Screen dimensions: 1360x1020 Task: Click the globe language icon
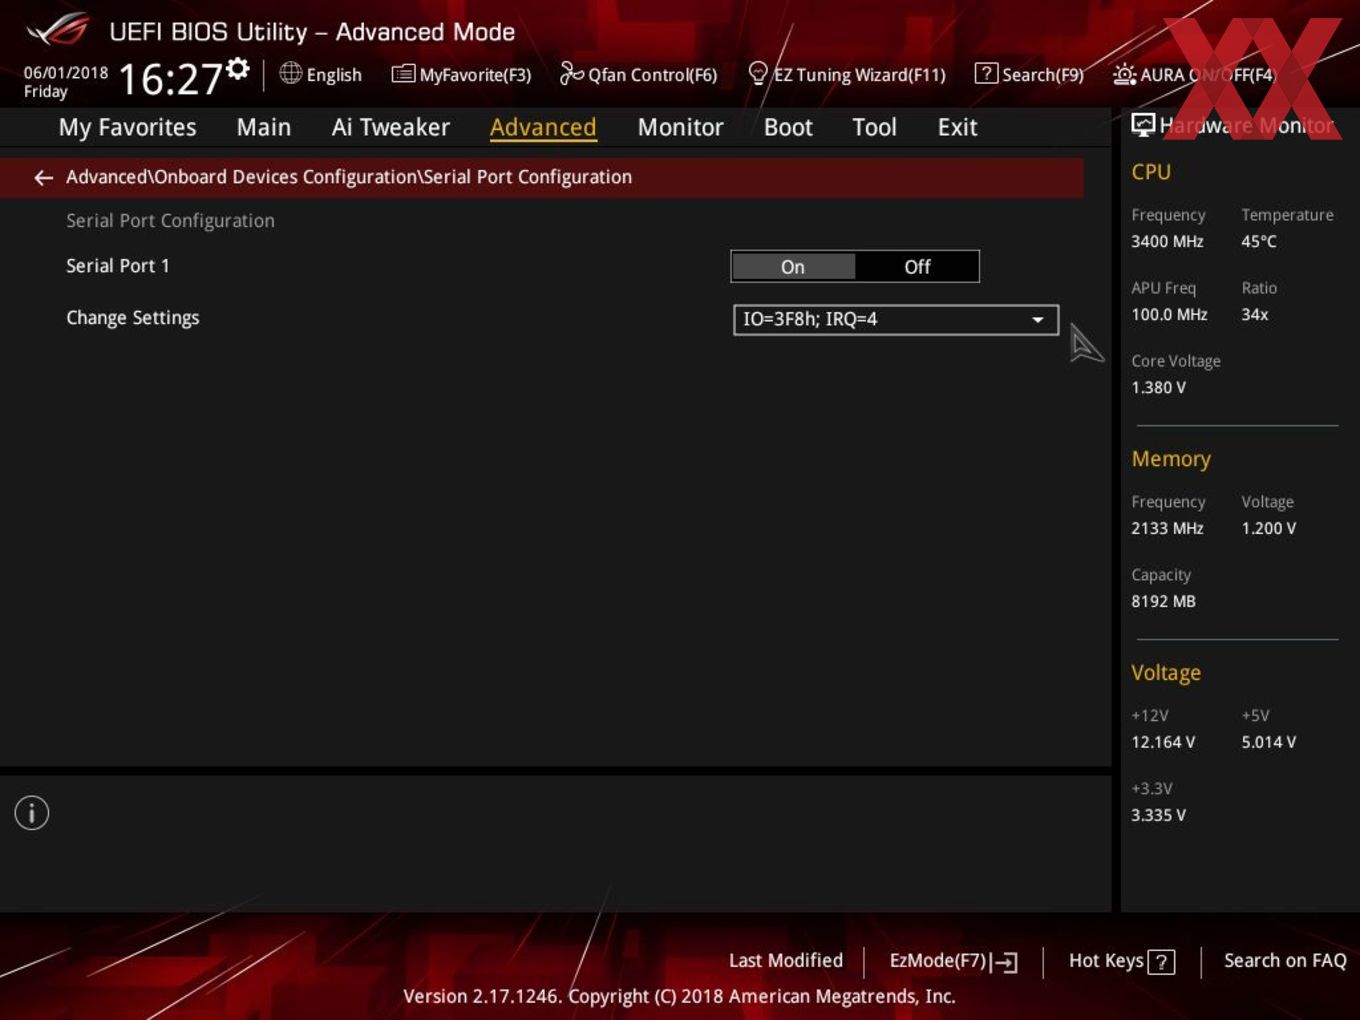[x=290, y=73]
